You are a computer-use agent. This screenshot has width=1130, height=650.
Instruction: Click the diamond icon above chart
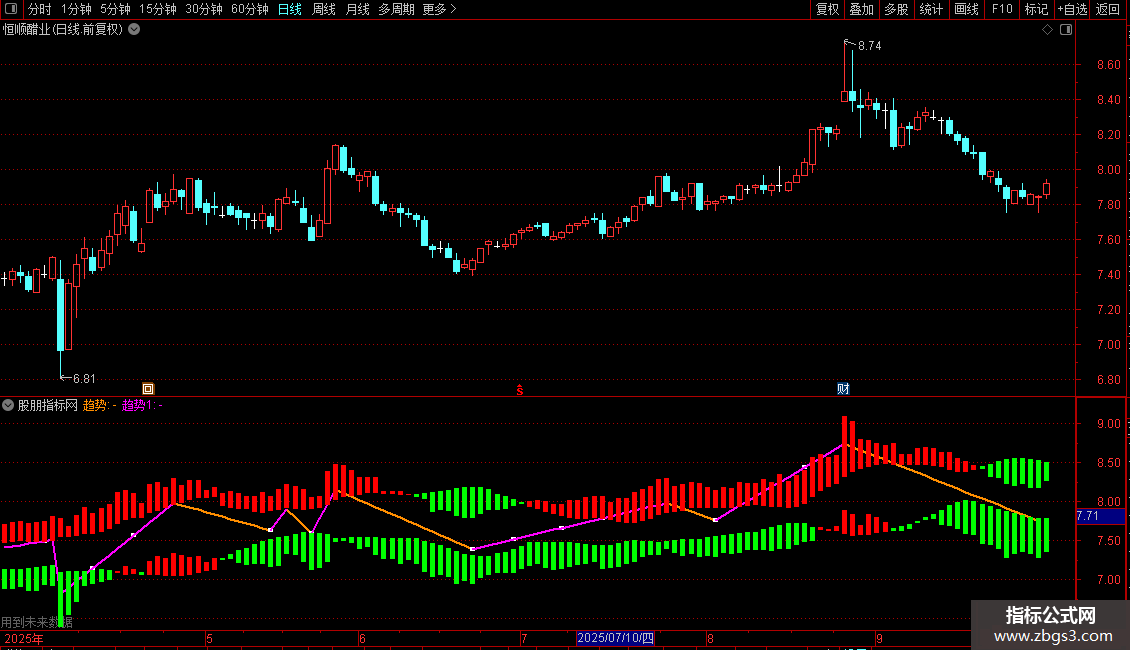click(x=1048, y=30)
